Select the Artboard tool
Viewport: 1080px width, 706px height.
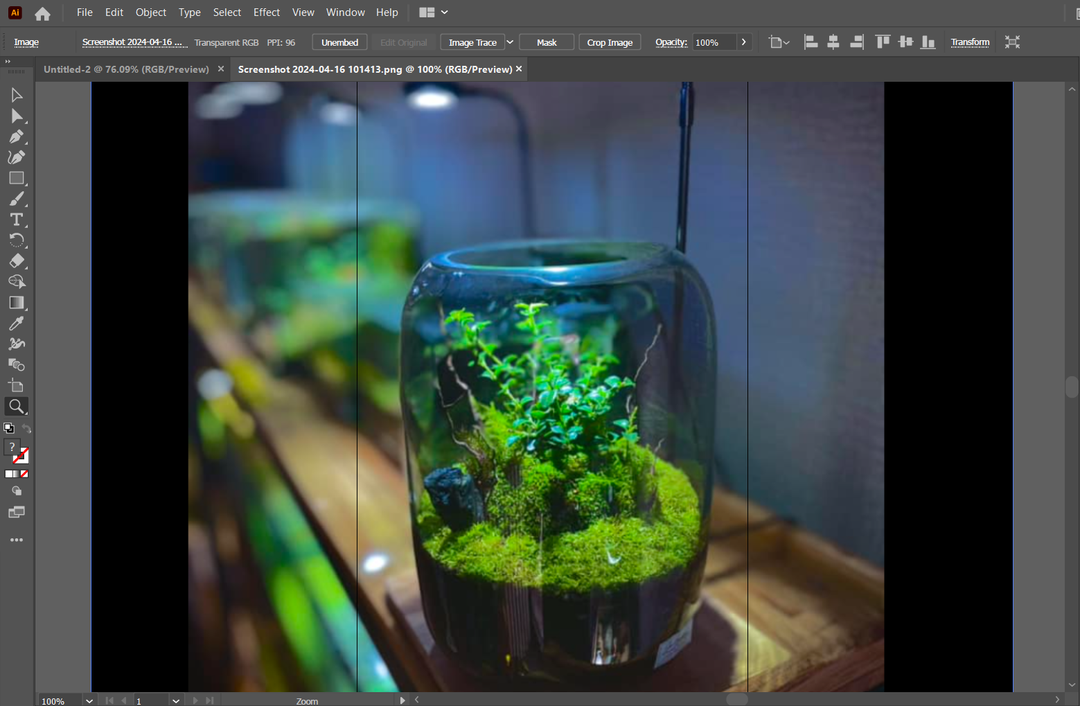(16, 386)
